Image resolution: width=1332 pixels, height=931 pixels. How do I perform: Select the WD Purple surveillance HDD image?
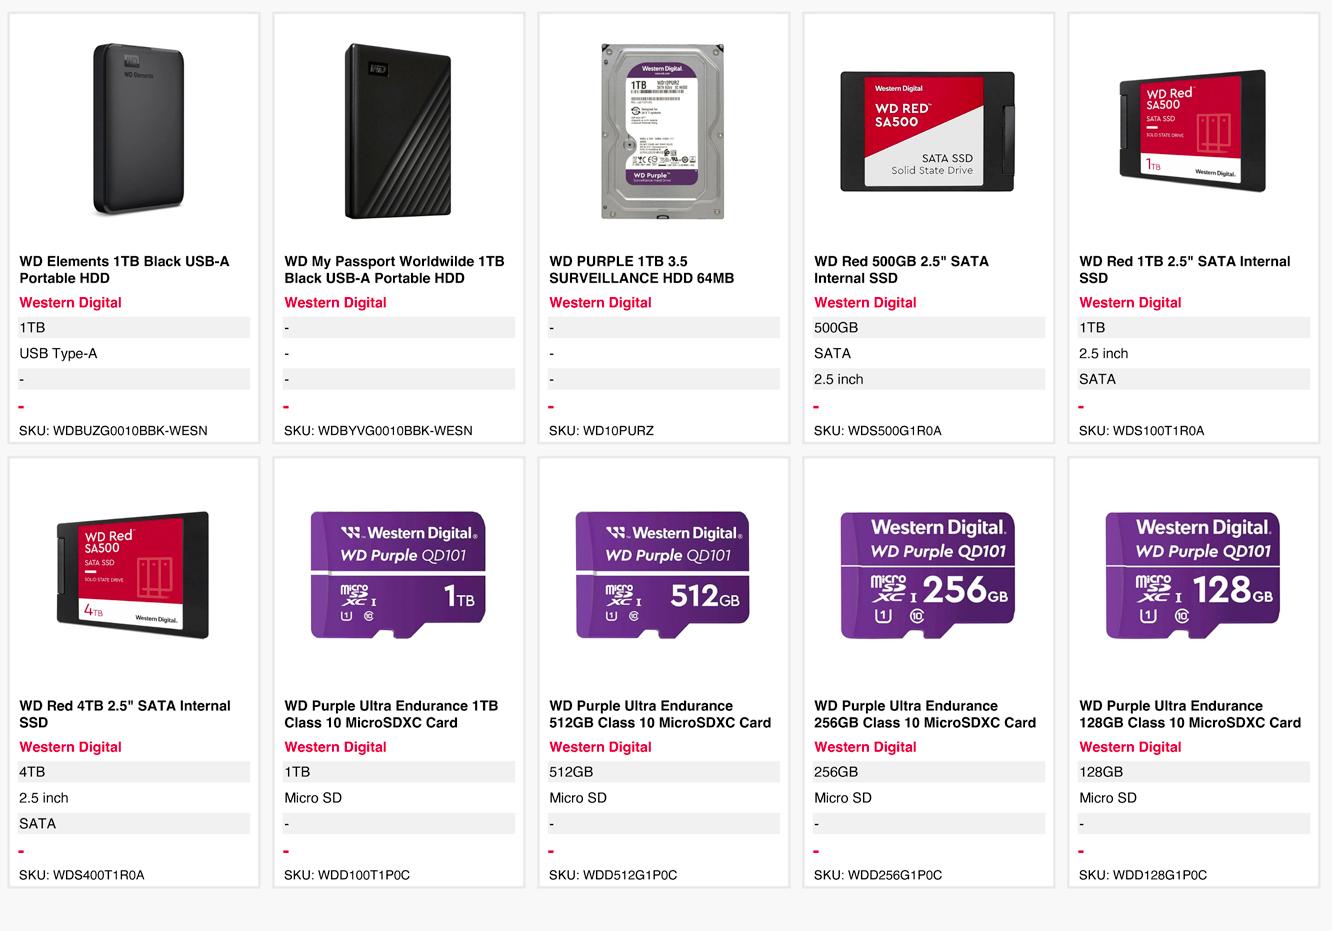(662, 131)
